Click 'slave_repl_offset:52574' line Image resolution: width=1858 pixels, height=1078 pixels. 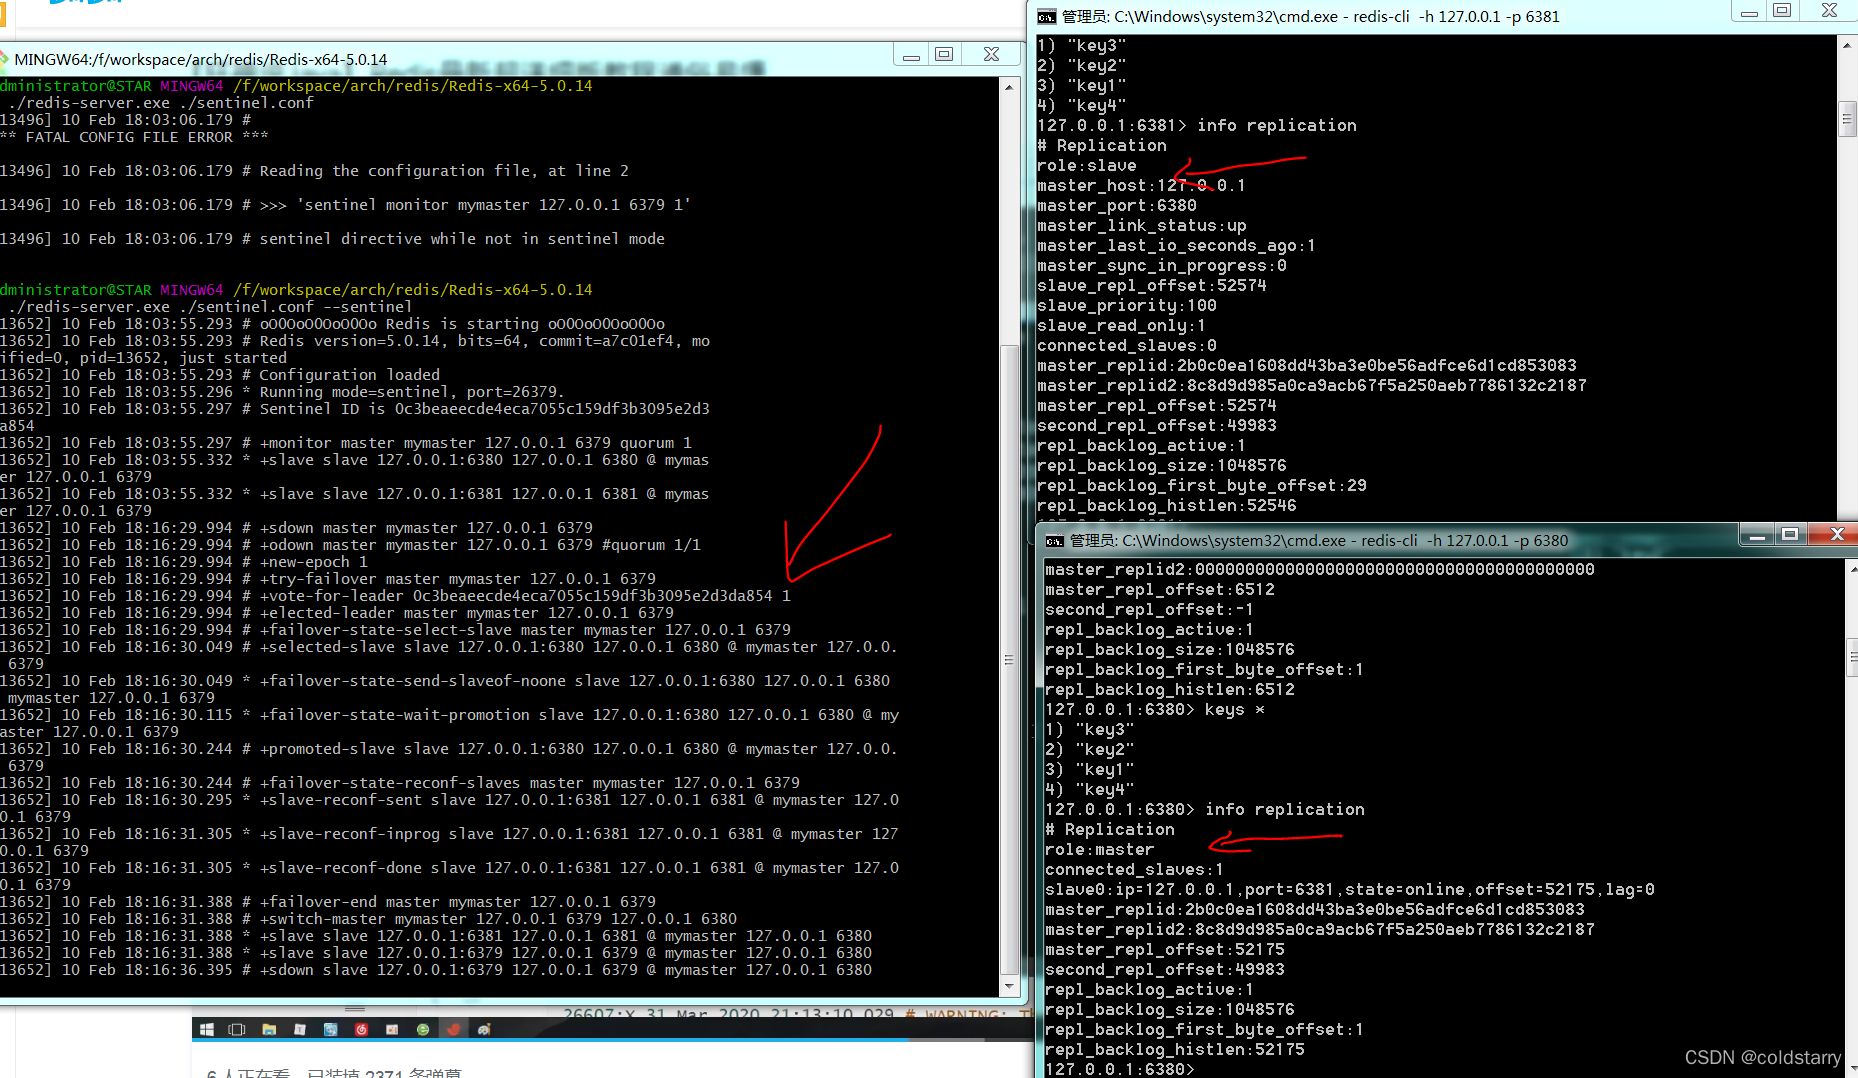1152,286
